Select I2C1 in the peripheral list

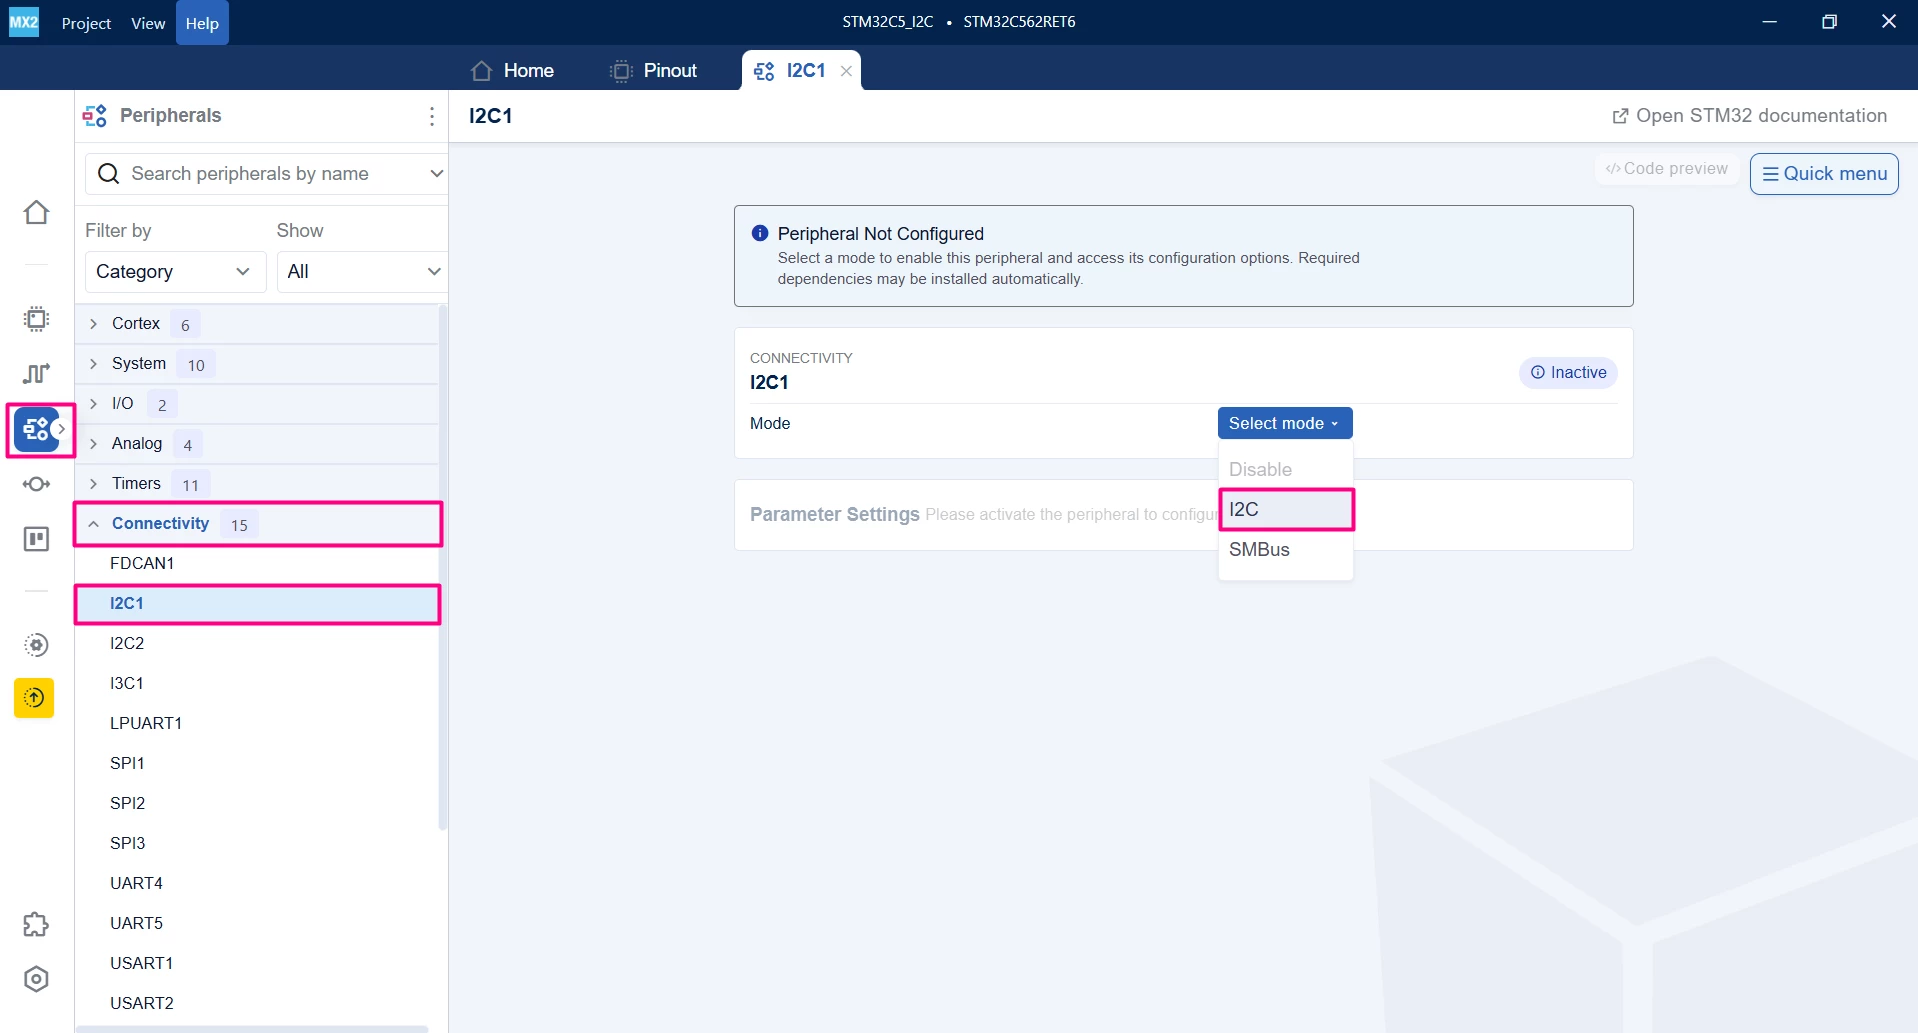[257, 604]
